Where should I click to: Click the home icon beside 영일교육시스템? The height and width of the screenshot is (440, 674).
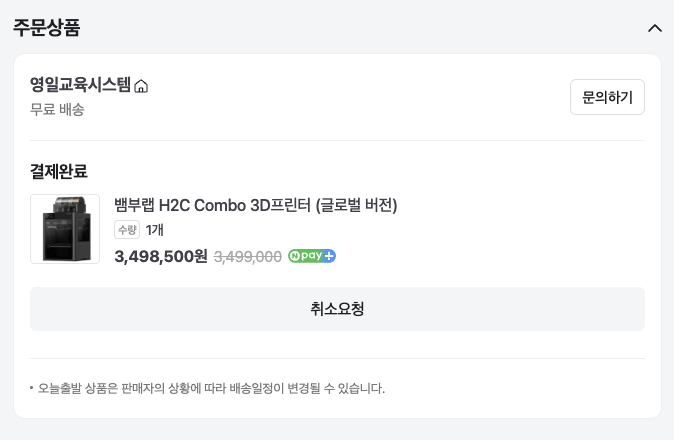tap(141, 86)
